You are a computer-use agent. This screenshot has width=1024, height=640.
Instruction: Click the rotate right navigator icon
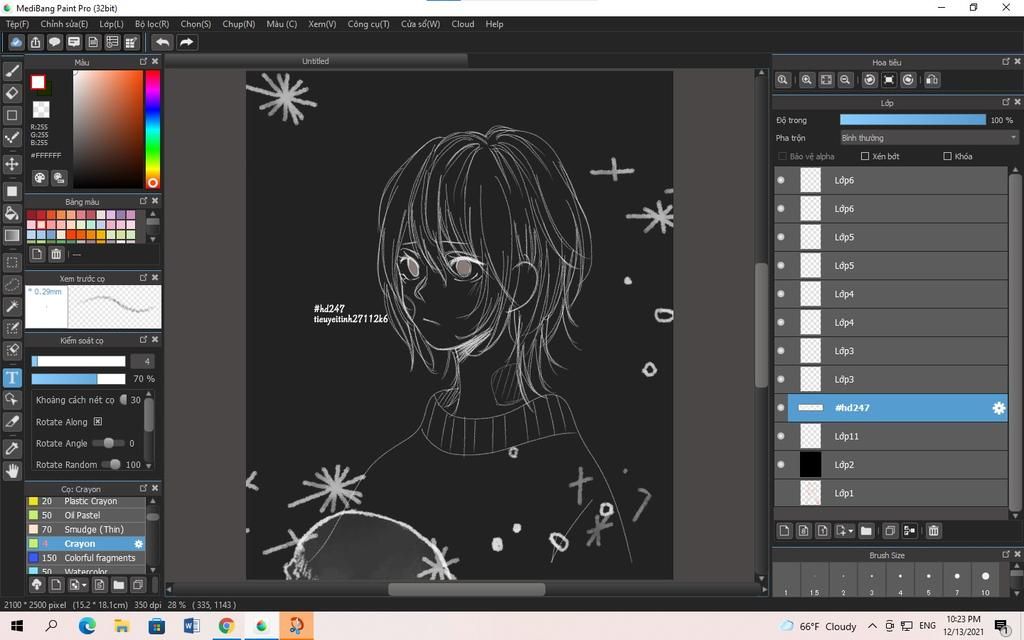click(x=908, y=80)
